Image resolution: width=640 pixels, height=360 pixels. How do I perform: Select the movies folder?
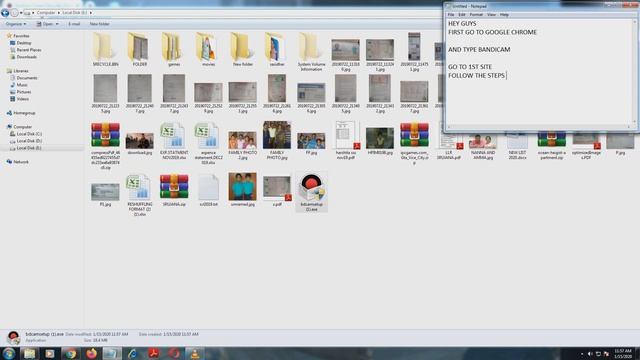click(208, 47)
